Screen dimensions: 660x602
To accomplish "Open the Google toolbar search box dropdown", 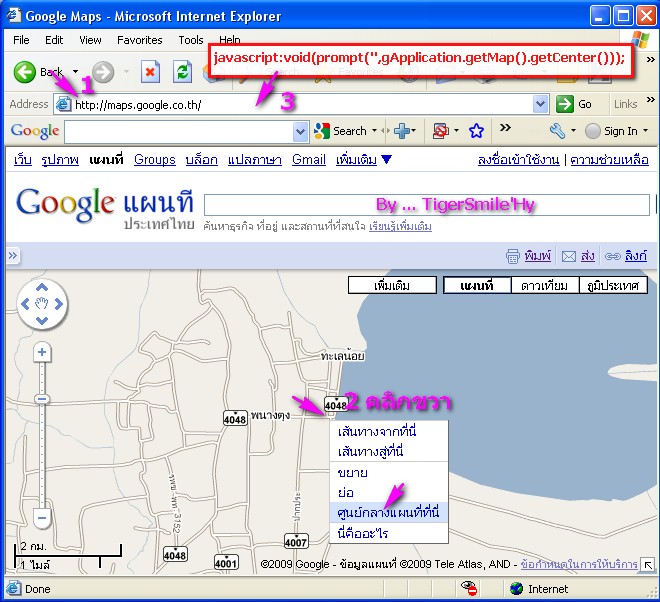I will coord(300,131).
